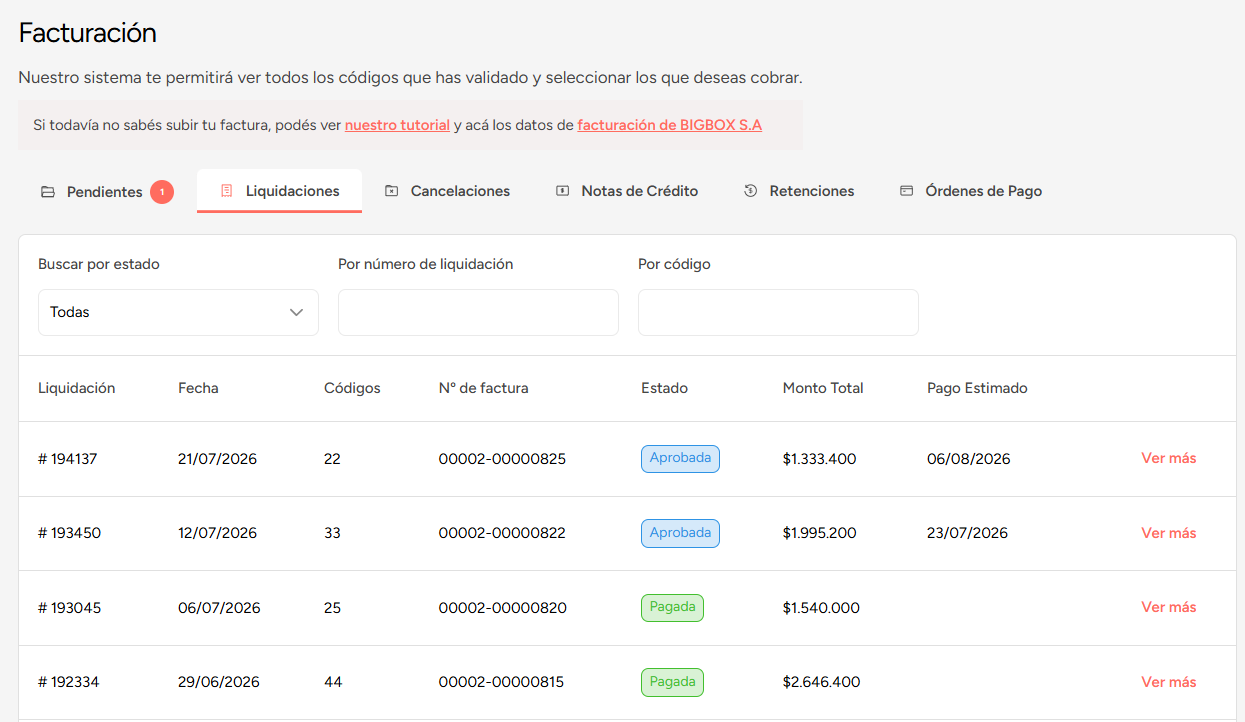The width and height of the screenshot is (1245, 722).
Task: Open the Buscar por estado dropdown
Action: click(178, 312)
